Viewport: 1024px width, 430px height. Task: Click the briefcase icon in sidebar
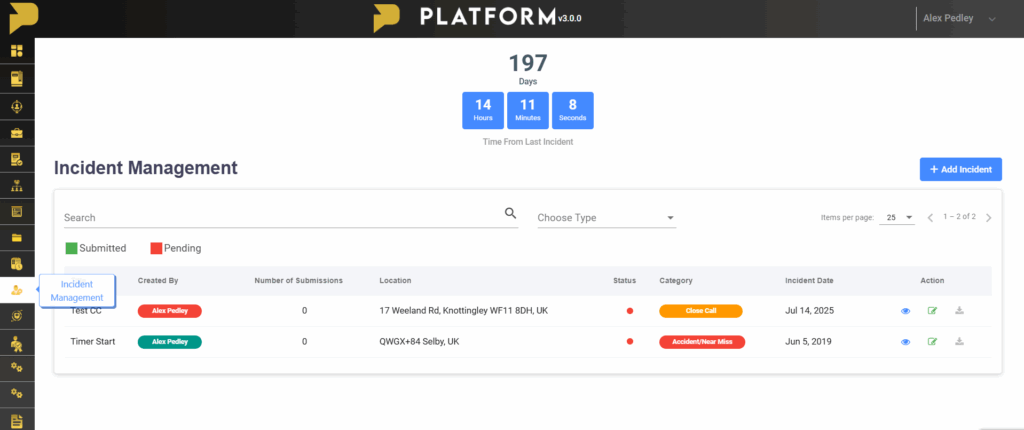coord(17,132)
